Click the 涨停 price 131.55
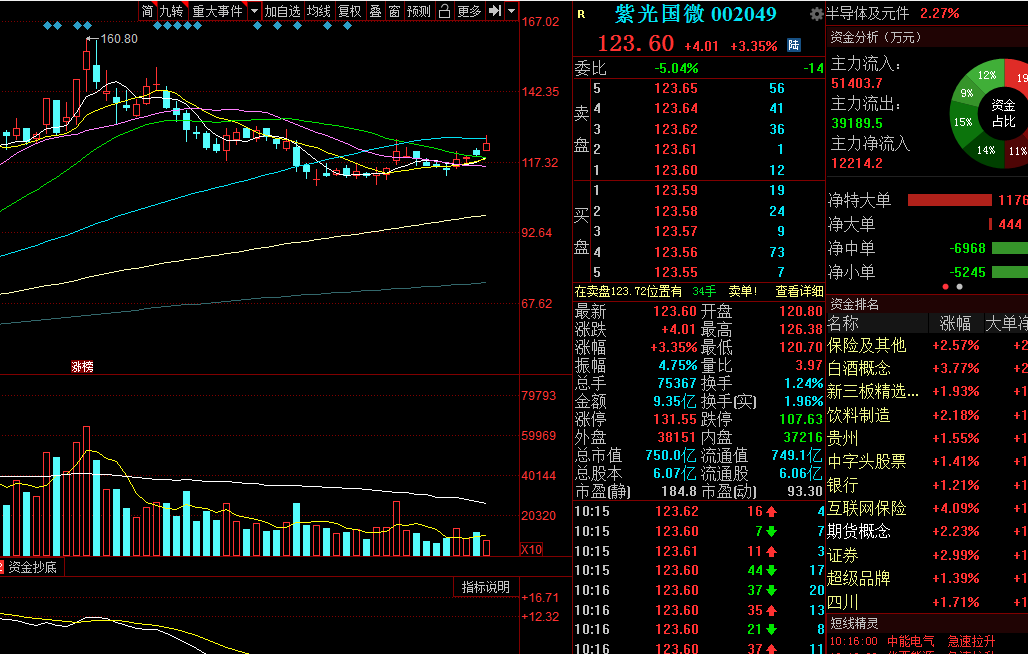The width and height of the screenshot is (1028, 654). [675, 419]
